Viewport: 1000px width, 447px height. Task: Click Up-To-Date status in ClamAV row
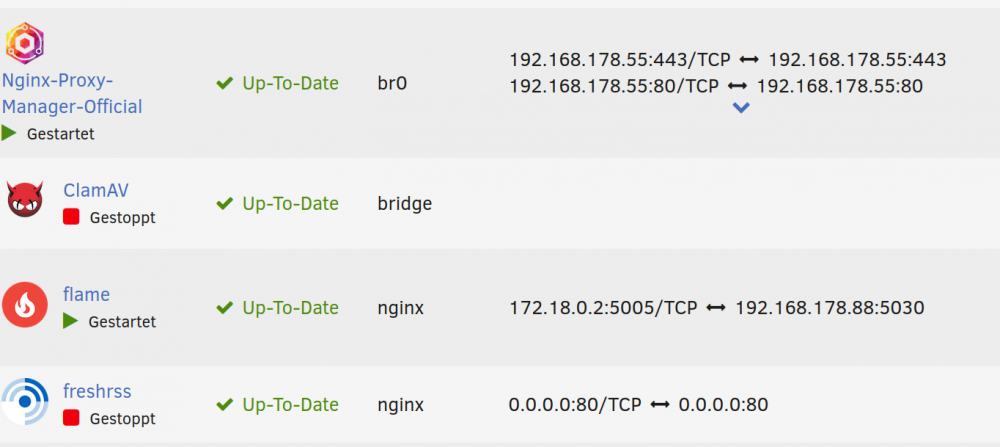(x=277, y=203)
